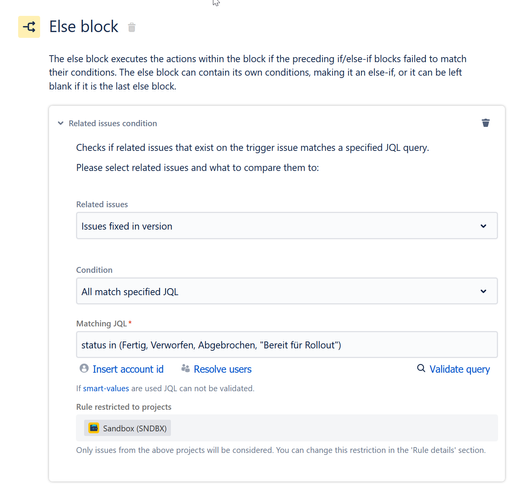515x485 pixels.
Task: Click the yellow Else block branch icon
Action: tap(29, 27)
